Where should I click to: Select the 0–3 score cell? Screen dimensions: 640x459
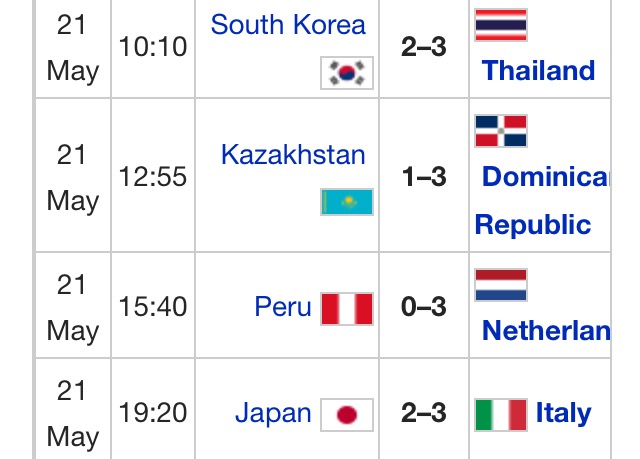coord(424,306)
